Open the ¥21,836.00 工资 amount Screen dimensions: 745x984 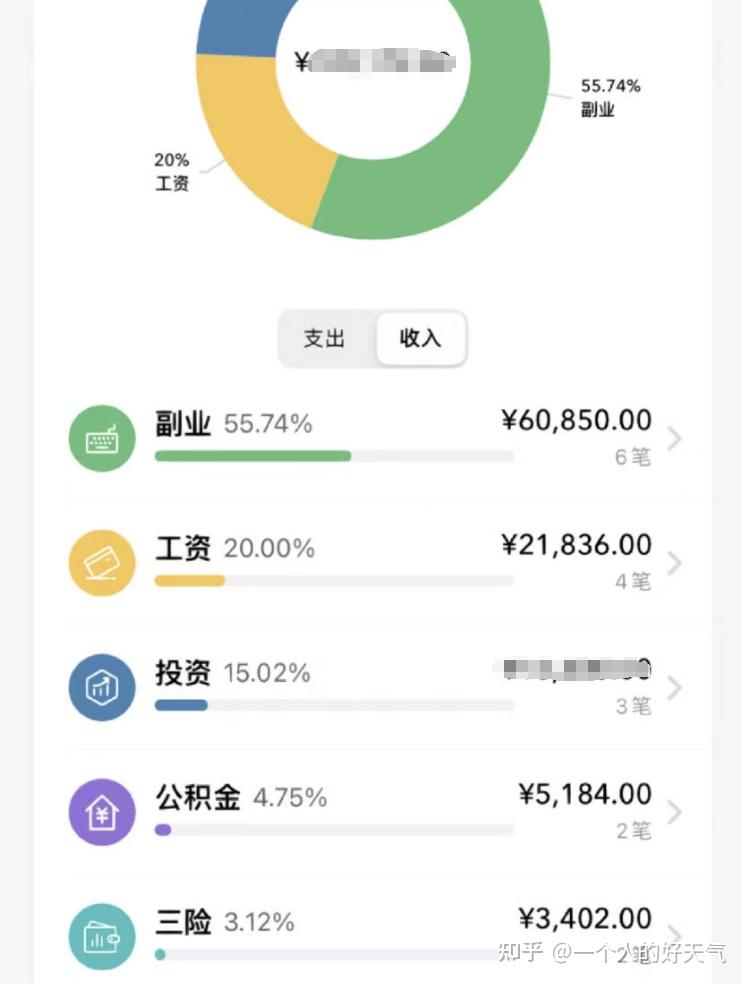pos(576,545)
